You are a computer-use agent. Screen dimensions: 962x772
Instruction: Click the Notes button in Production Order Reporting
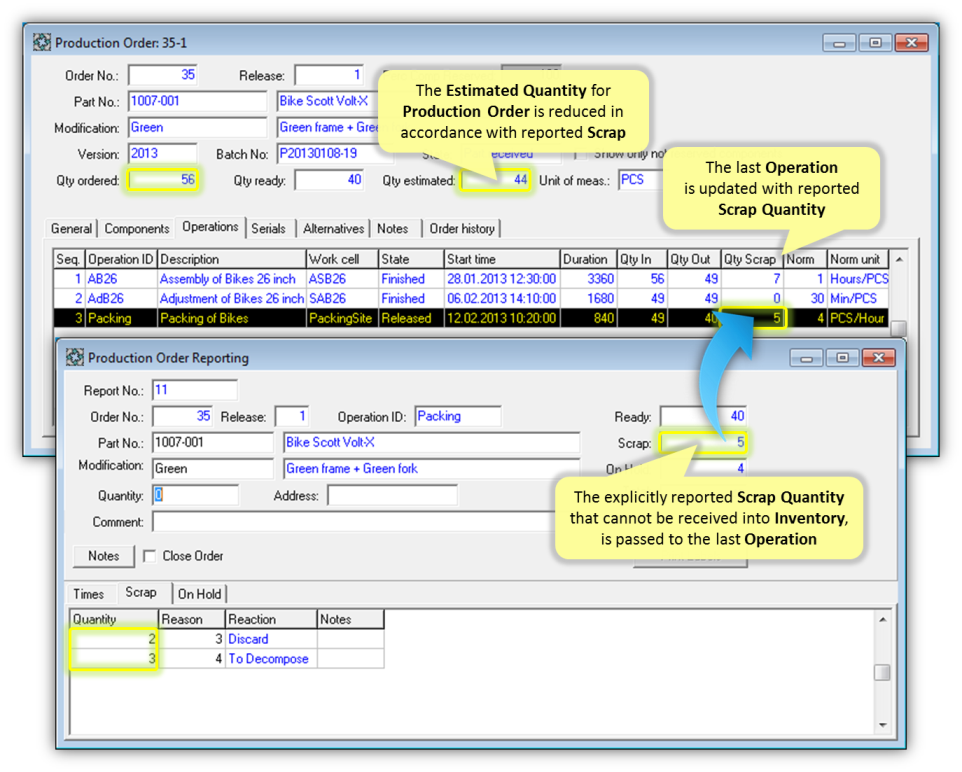coord(104,556)
